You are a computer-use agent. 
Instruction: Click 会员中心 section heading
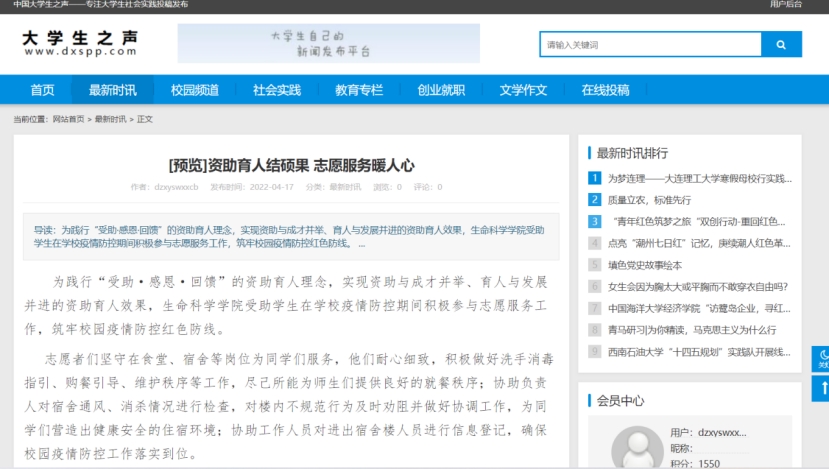tap(620, 401)
